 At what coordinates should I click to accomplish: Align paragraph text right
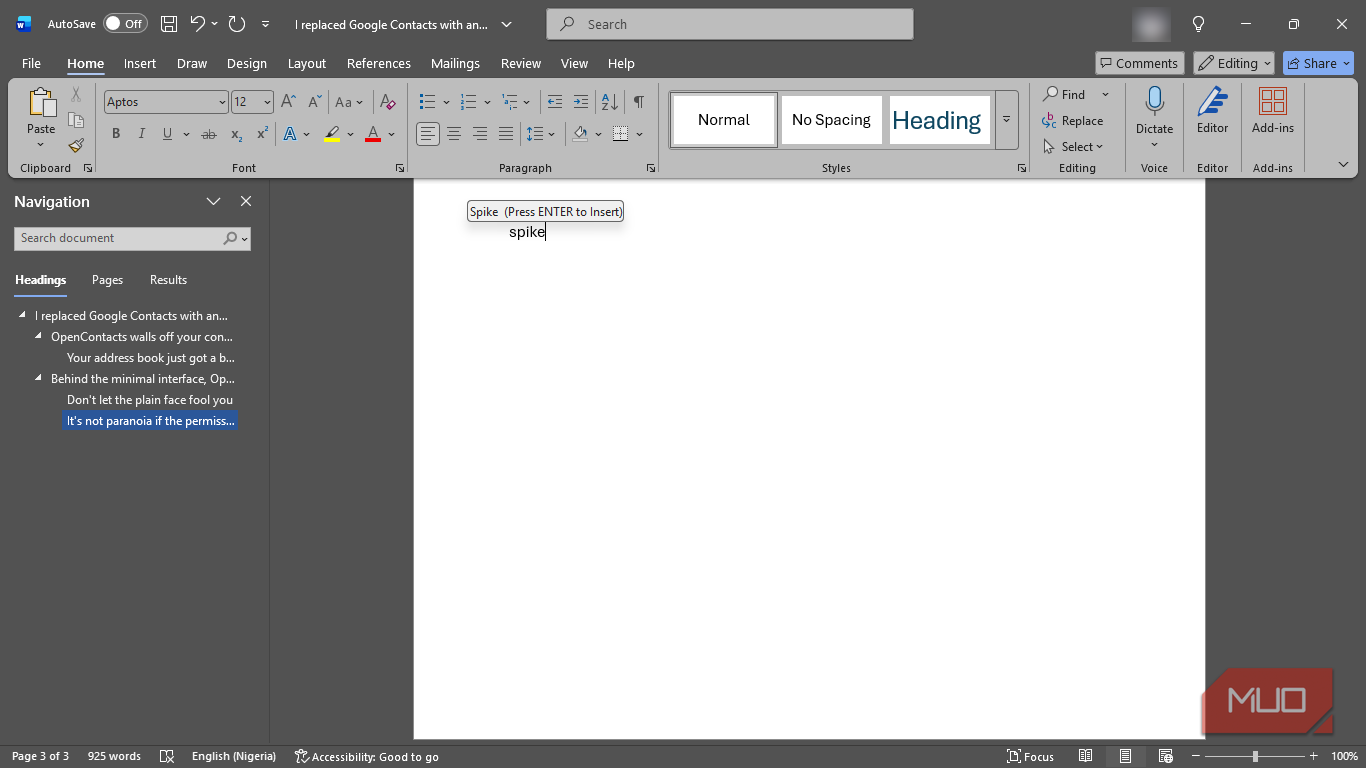pyautogui.click(x=480, y=134)
